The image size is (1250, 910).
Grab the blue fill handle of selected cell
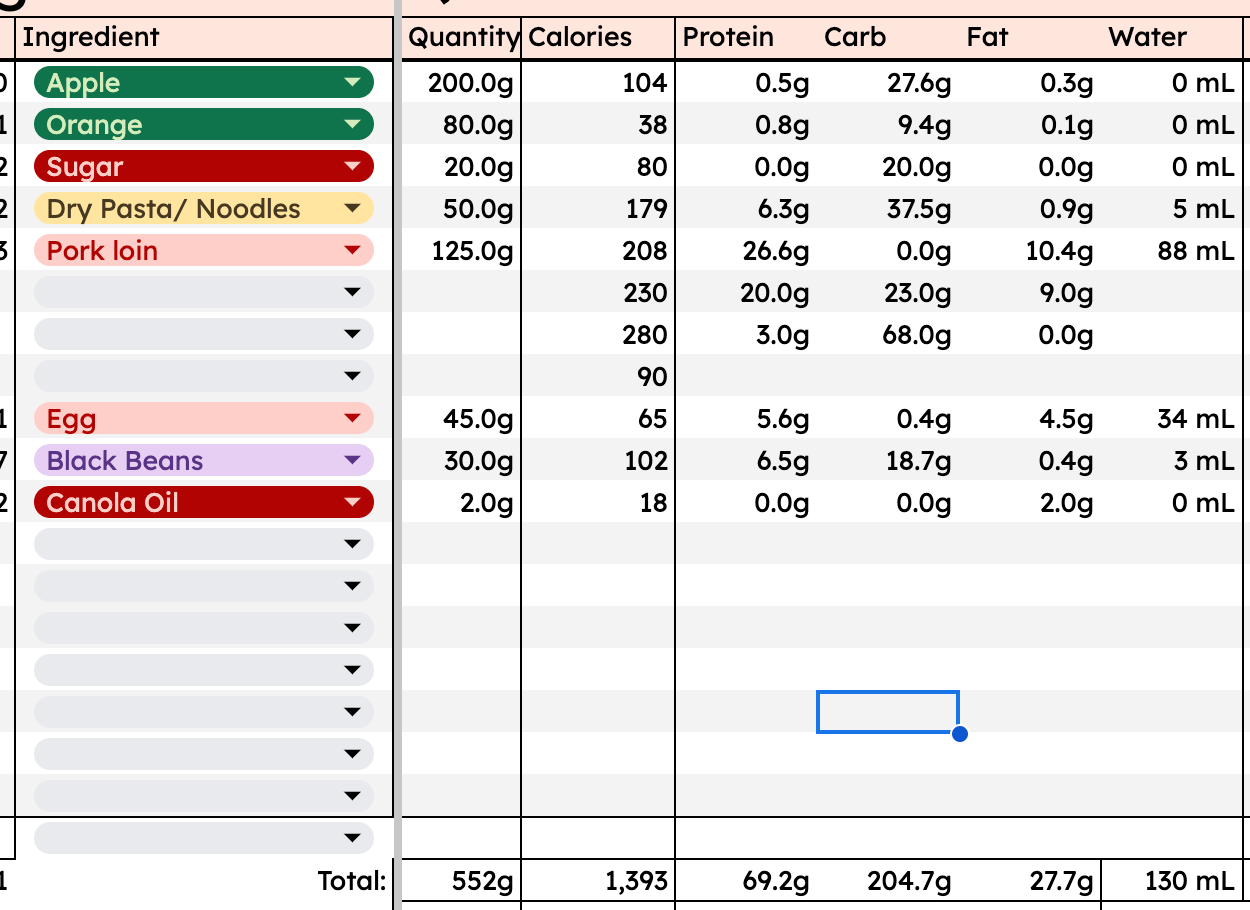coord(960,734)
